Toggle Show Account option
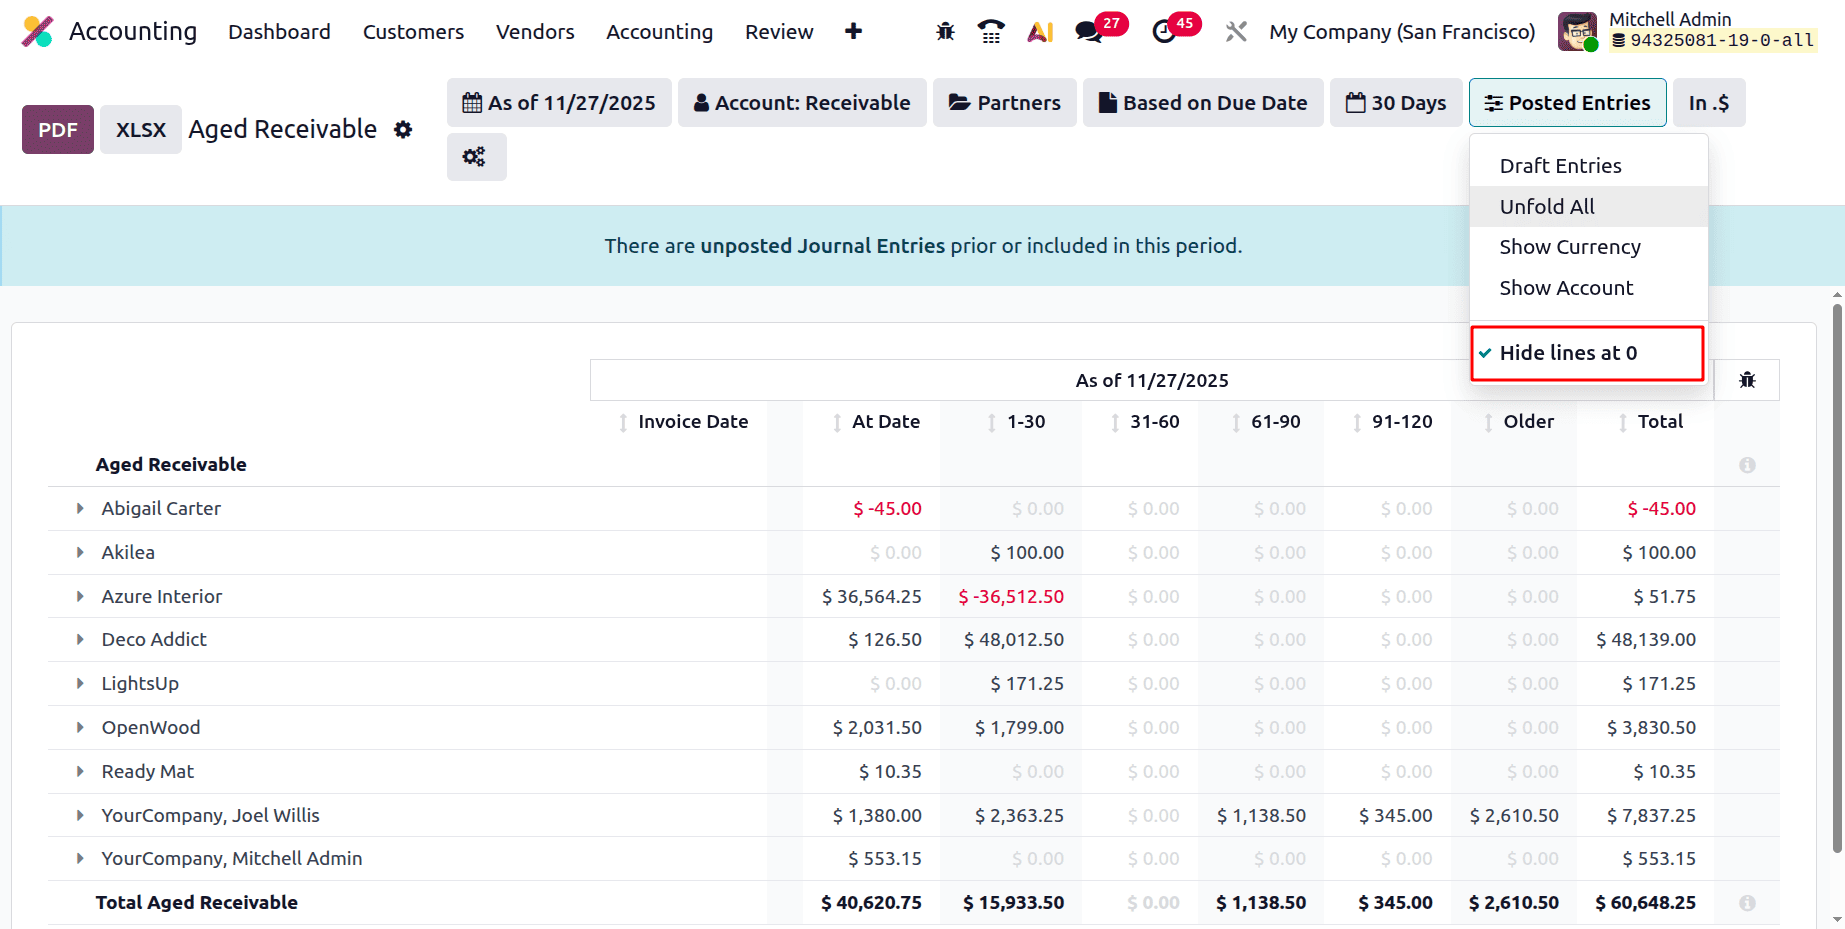Viewport: 1845px width, 929px height. click(x=1588, y=288)
